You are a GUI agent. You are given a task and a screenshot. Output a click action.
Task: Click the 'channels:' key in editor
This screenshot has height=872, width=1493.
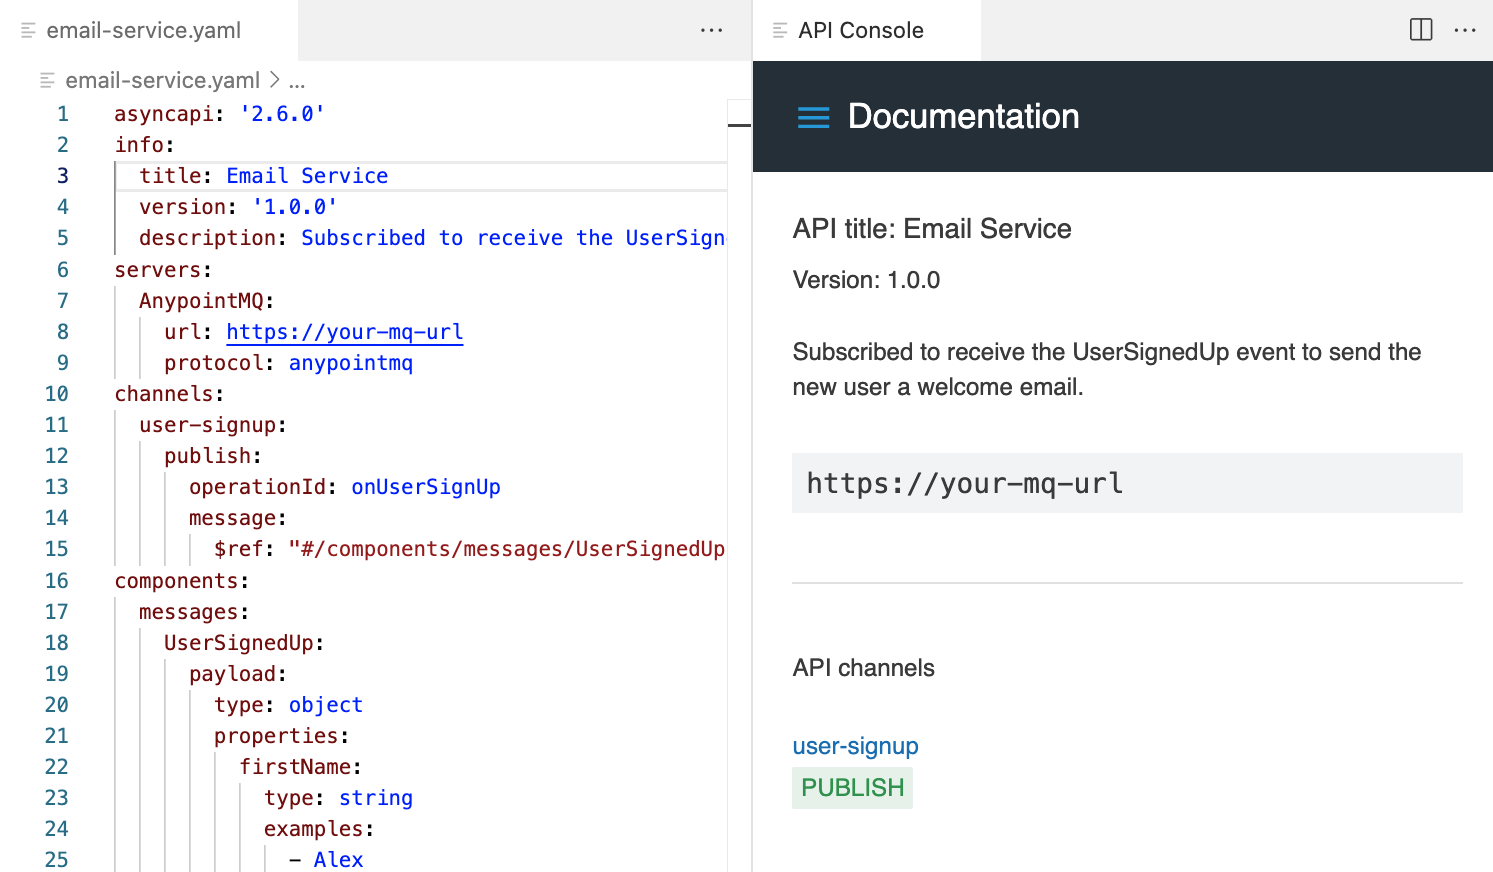169,394
